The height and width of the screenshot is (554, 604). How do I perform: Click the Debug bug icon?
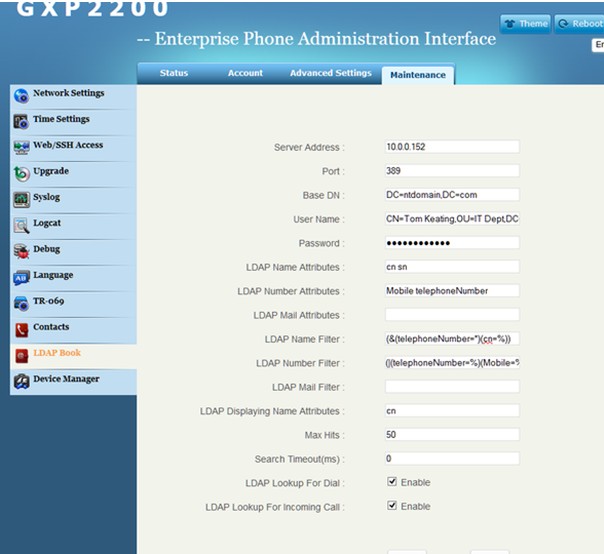click(22, 252)
